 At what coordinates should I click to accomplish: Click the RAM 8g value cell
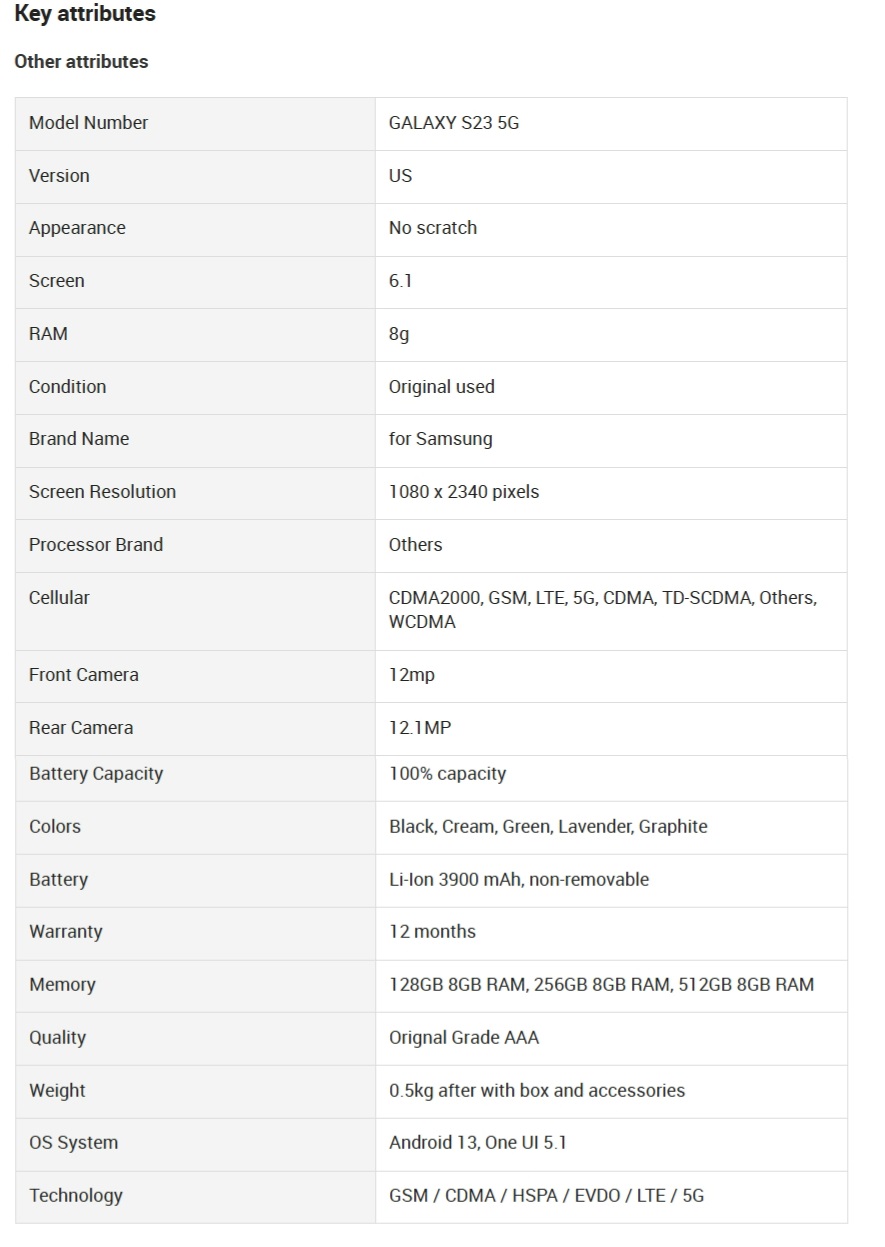399,334
